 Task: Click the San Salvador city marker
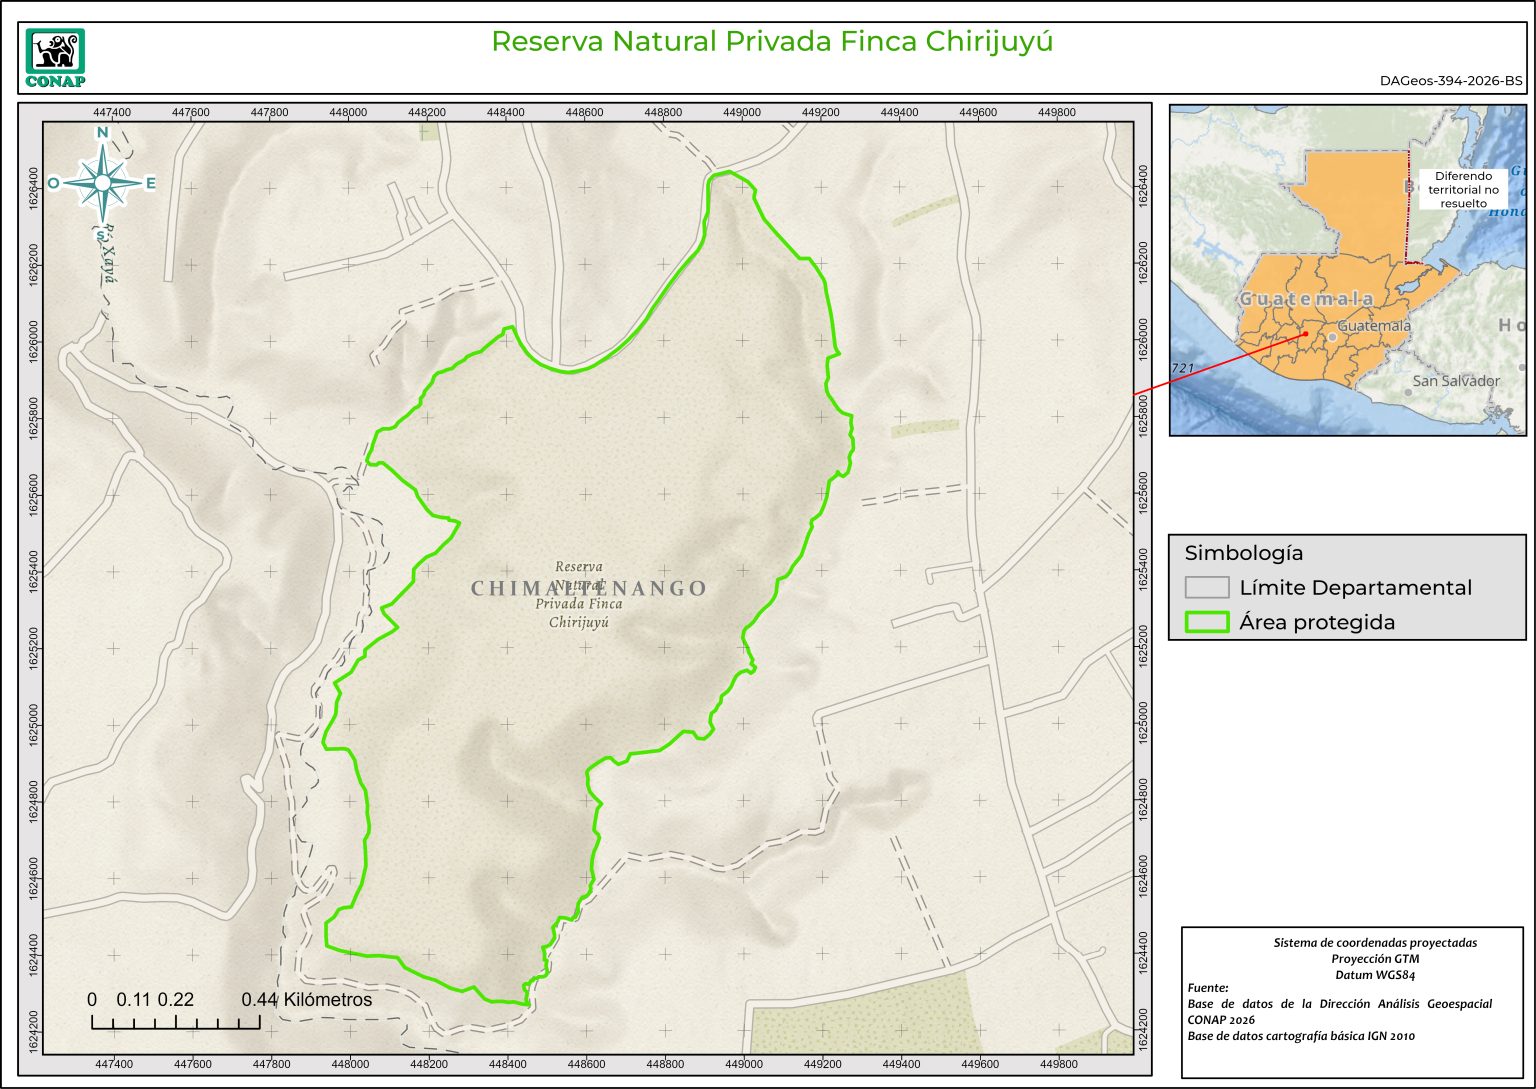1408,391
